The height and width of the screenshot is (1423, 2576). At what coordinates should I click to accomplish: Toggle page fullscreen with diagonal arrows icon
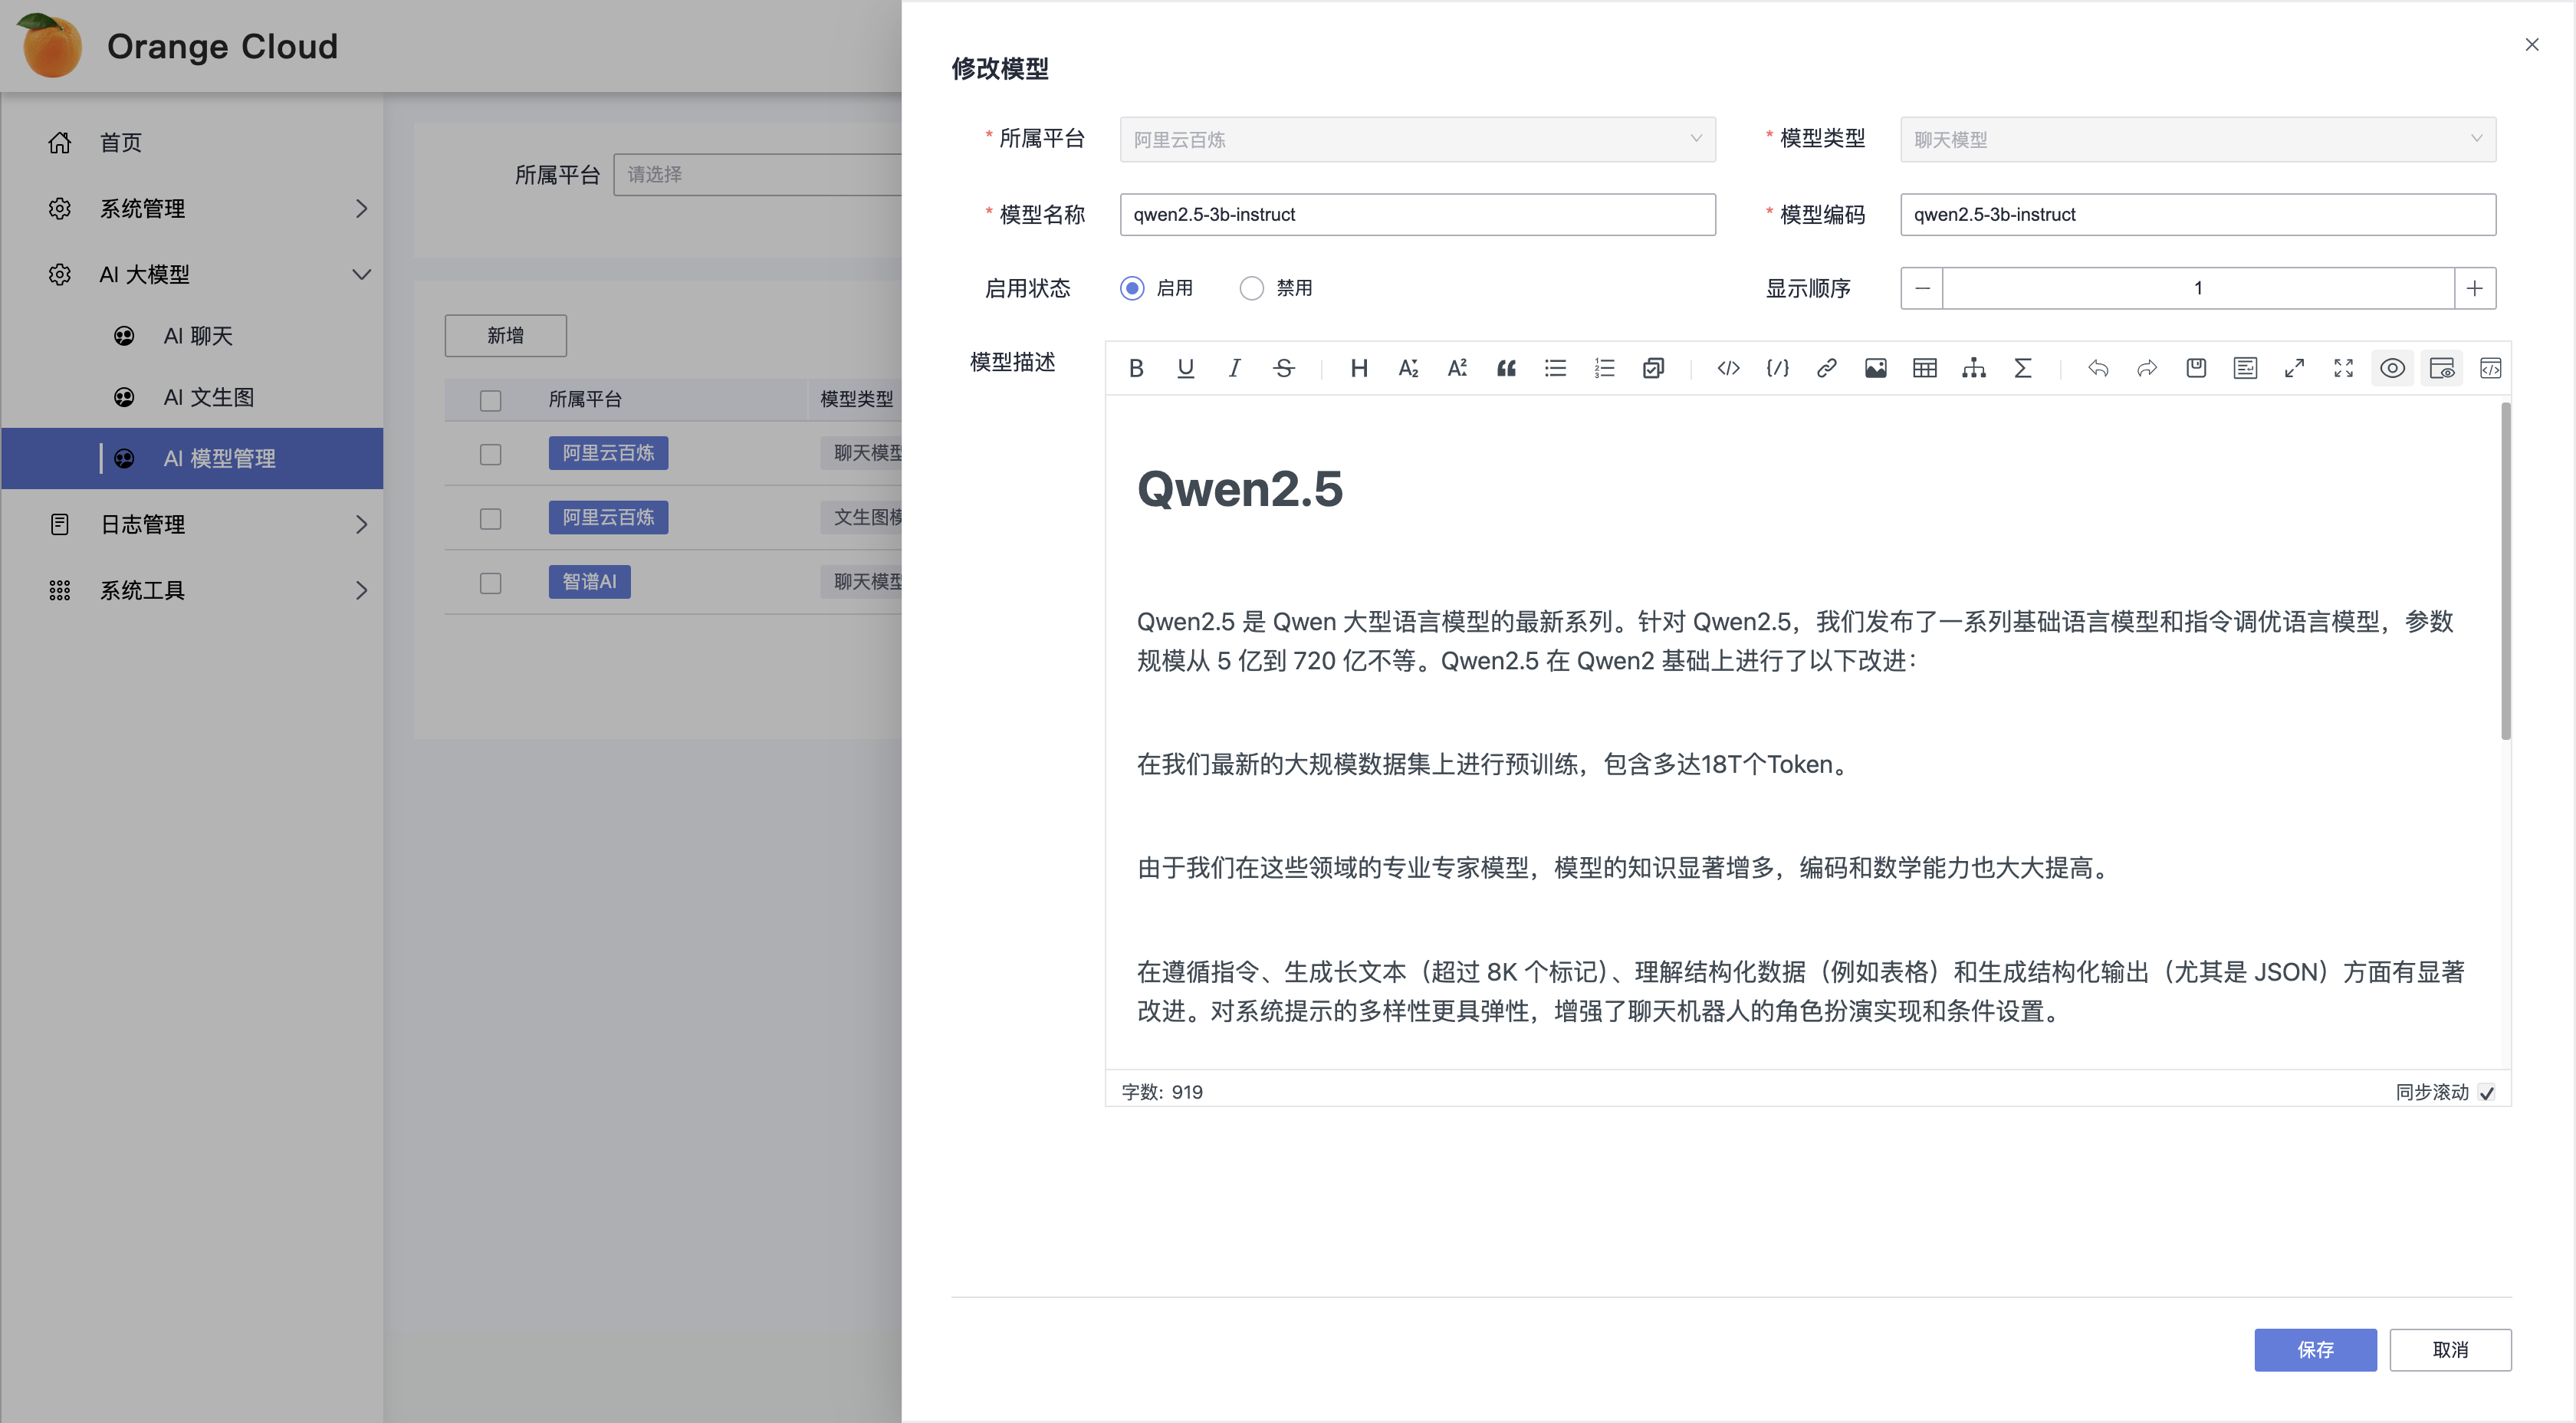(x=2294, y=368)
